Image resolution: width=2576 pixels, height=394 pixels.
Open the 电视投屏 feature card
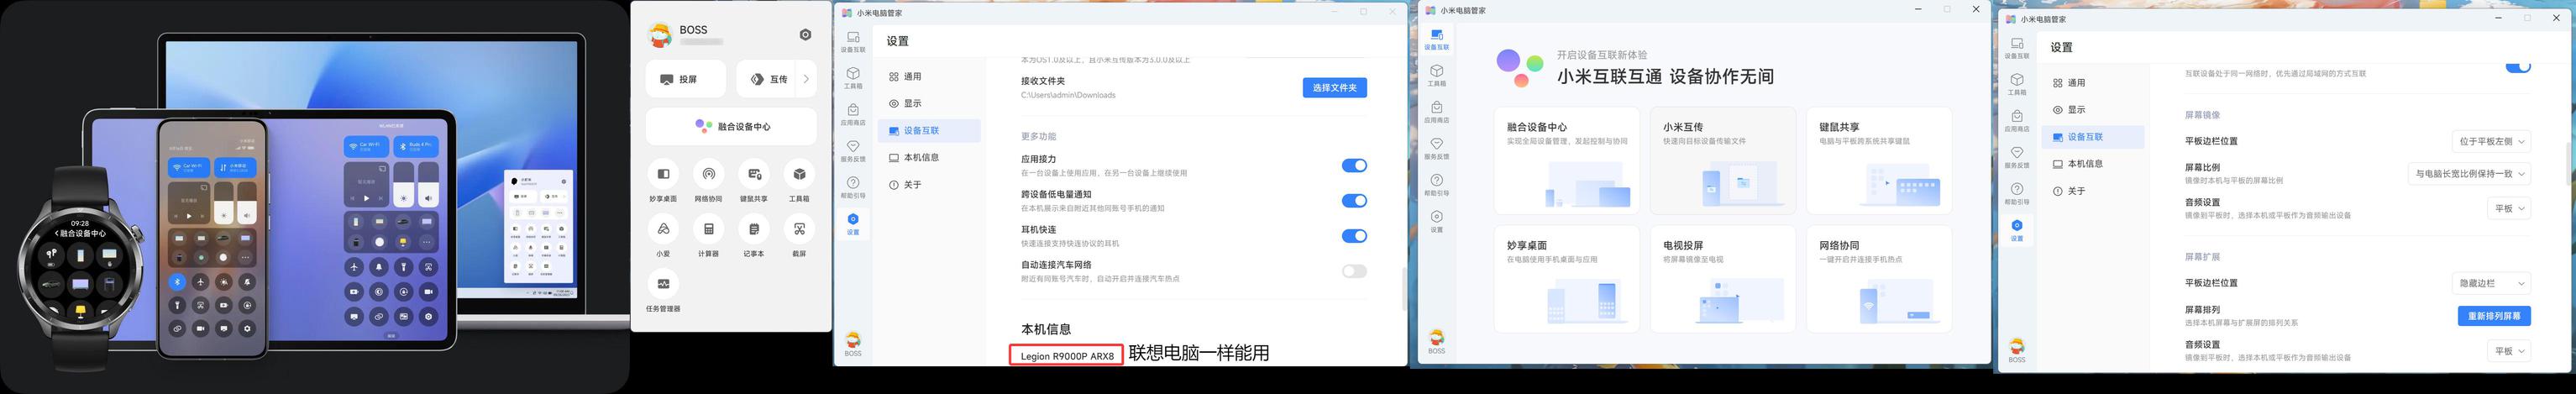click(1722, 279)
